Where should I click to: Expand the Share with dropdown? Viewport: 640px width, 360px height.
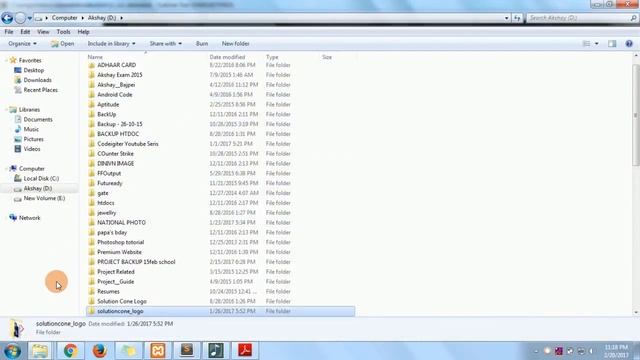coord(165,44)
